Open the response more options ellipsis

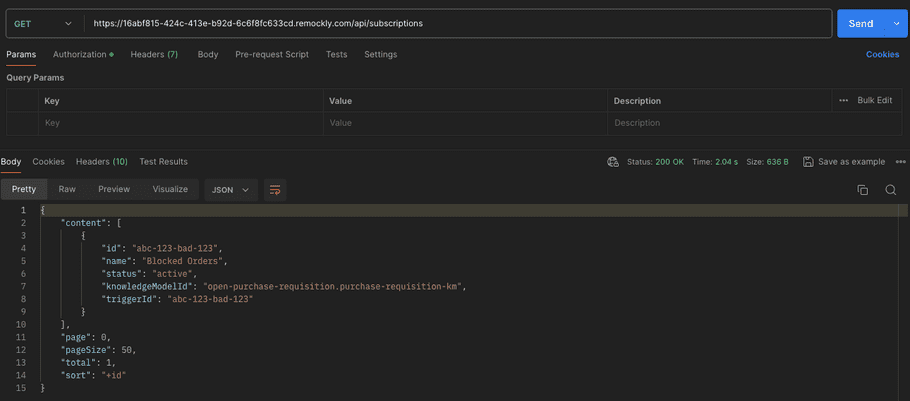click(900, 162)
